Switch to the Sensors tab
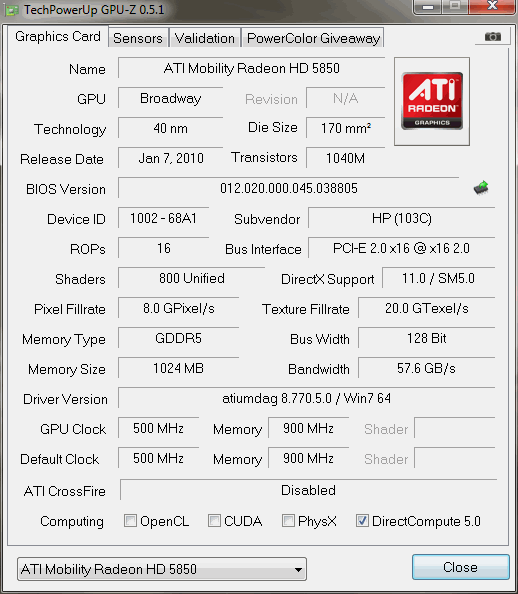The height and width of the screenshot is (594, 518). click(138, 38)
